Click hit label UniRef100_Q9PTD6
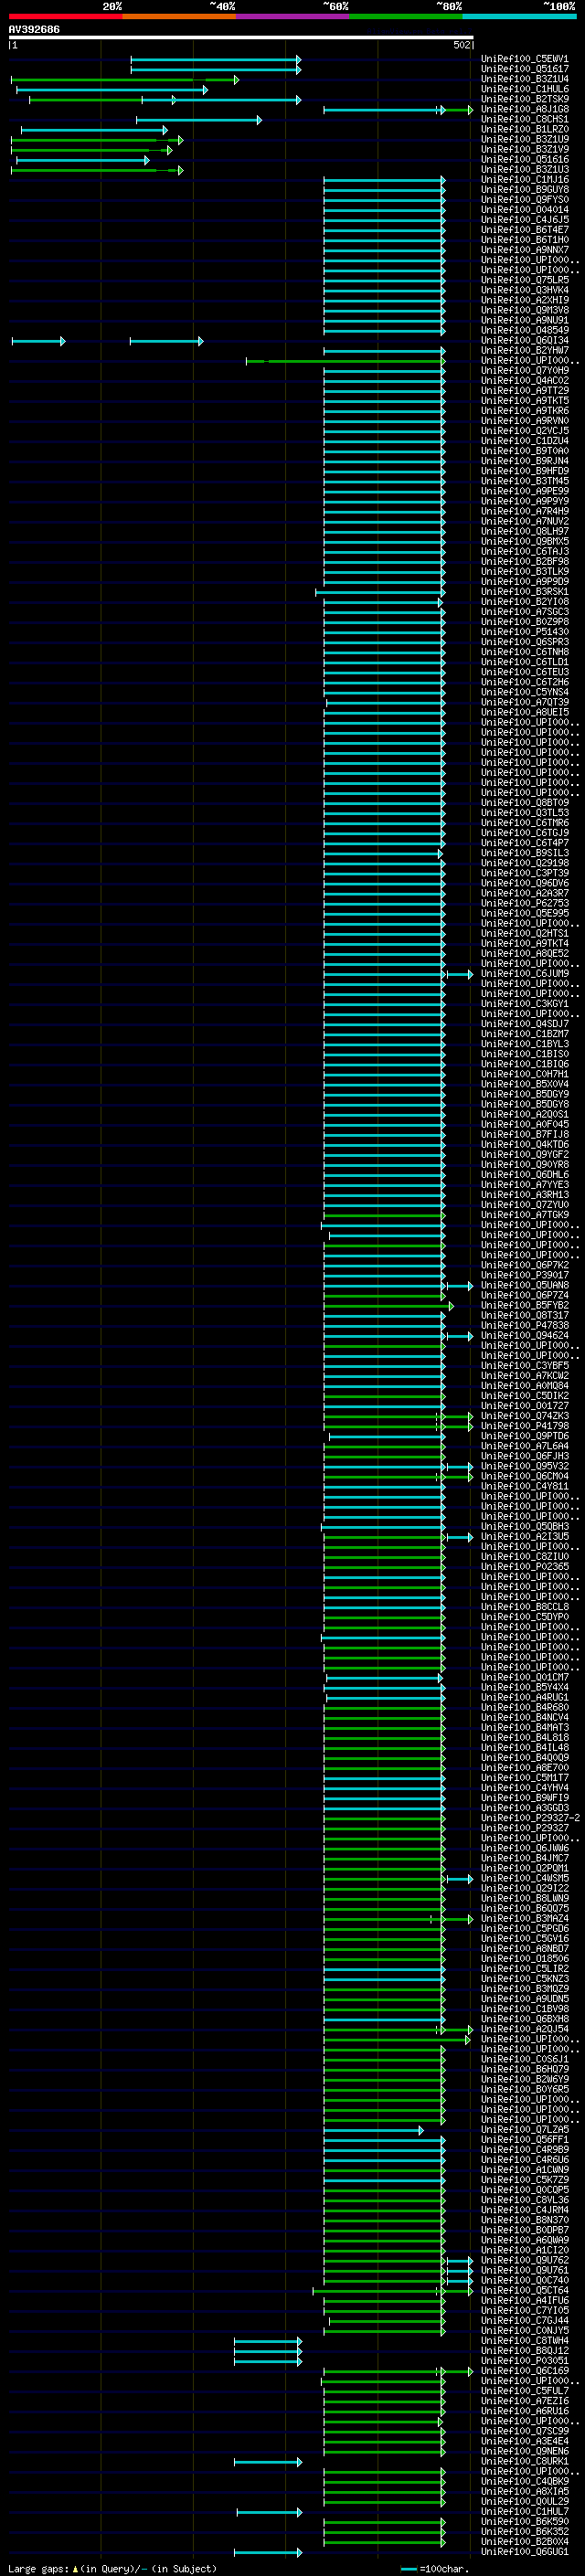 coord(524,1437)
